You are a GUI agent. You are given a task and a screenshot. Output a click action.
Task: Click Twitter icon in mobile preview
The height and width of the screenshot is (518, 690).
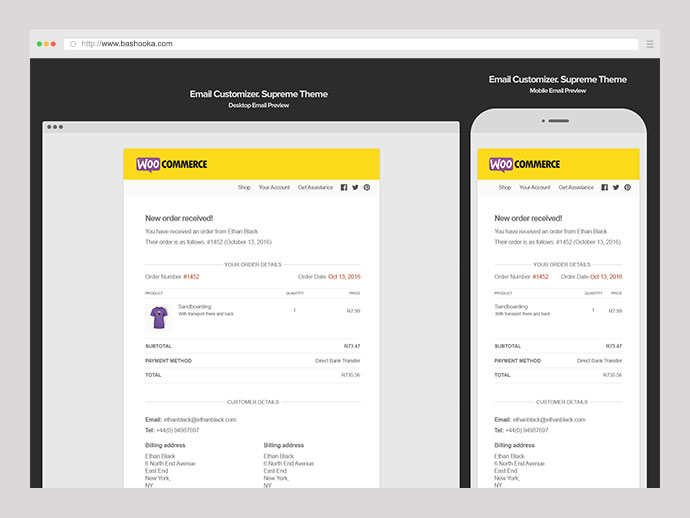[616, 187]
